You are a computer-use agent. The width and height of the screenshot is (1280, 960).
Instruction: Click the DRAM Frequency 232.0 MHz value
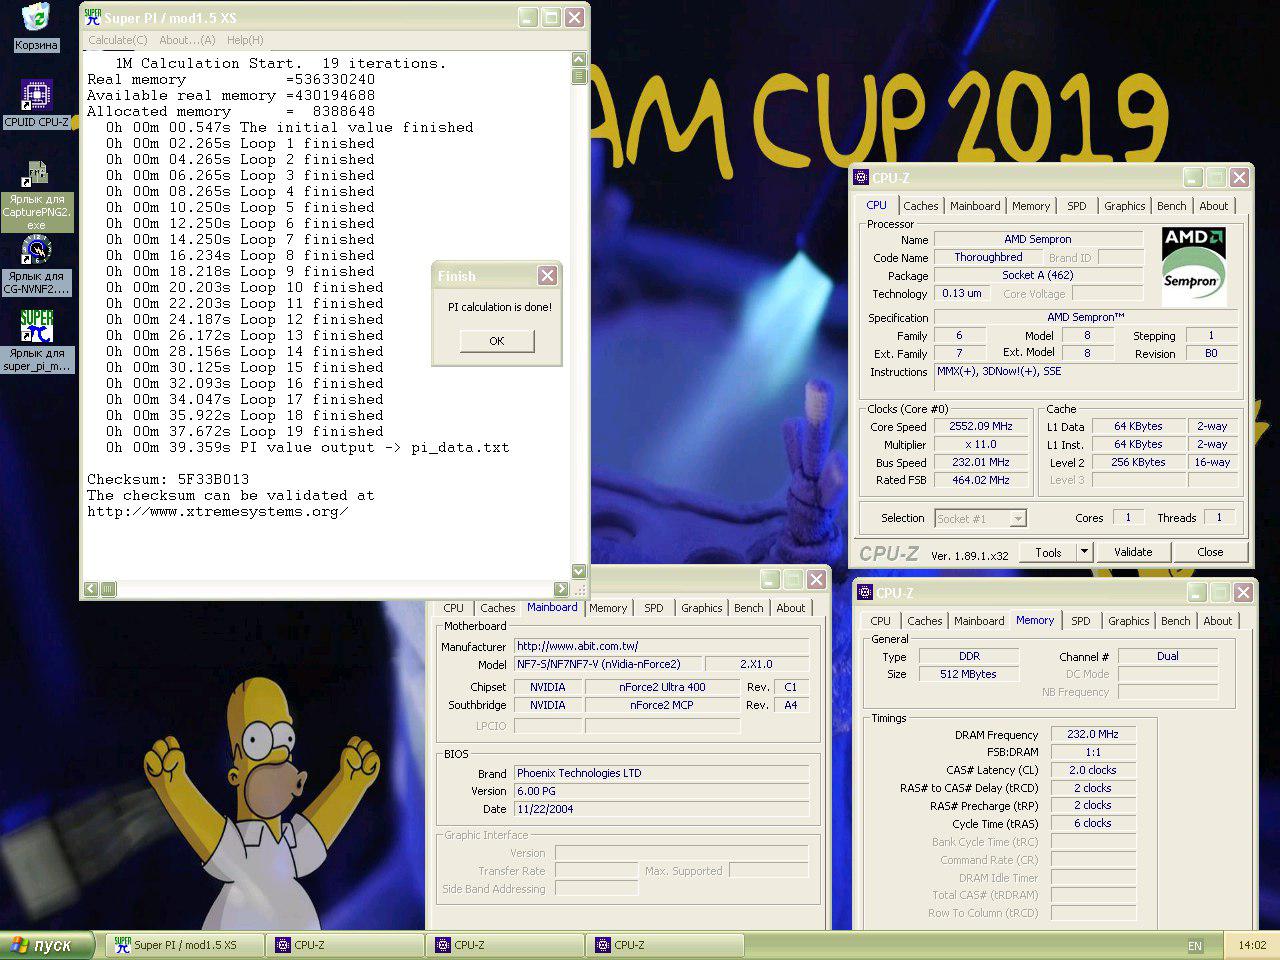click(1093, 734)
